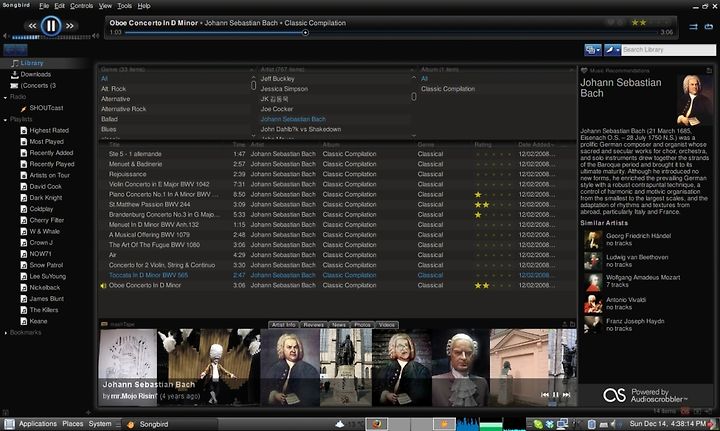Open similar artist Wolfgang Amadeus Mozart
This screenshot has width=720, height=431.
point(643,278)
